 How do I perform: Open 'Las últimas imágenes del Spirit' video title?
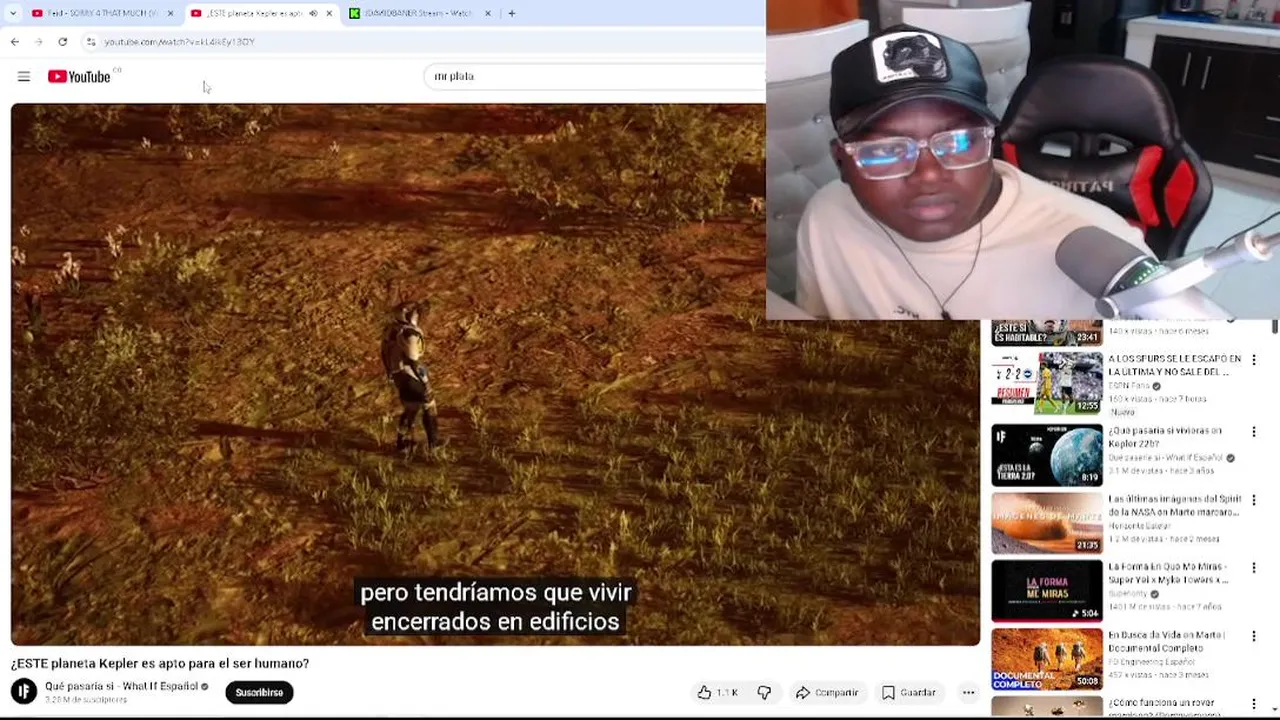click(1174, 505)
